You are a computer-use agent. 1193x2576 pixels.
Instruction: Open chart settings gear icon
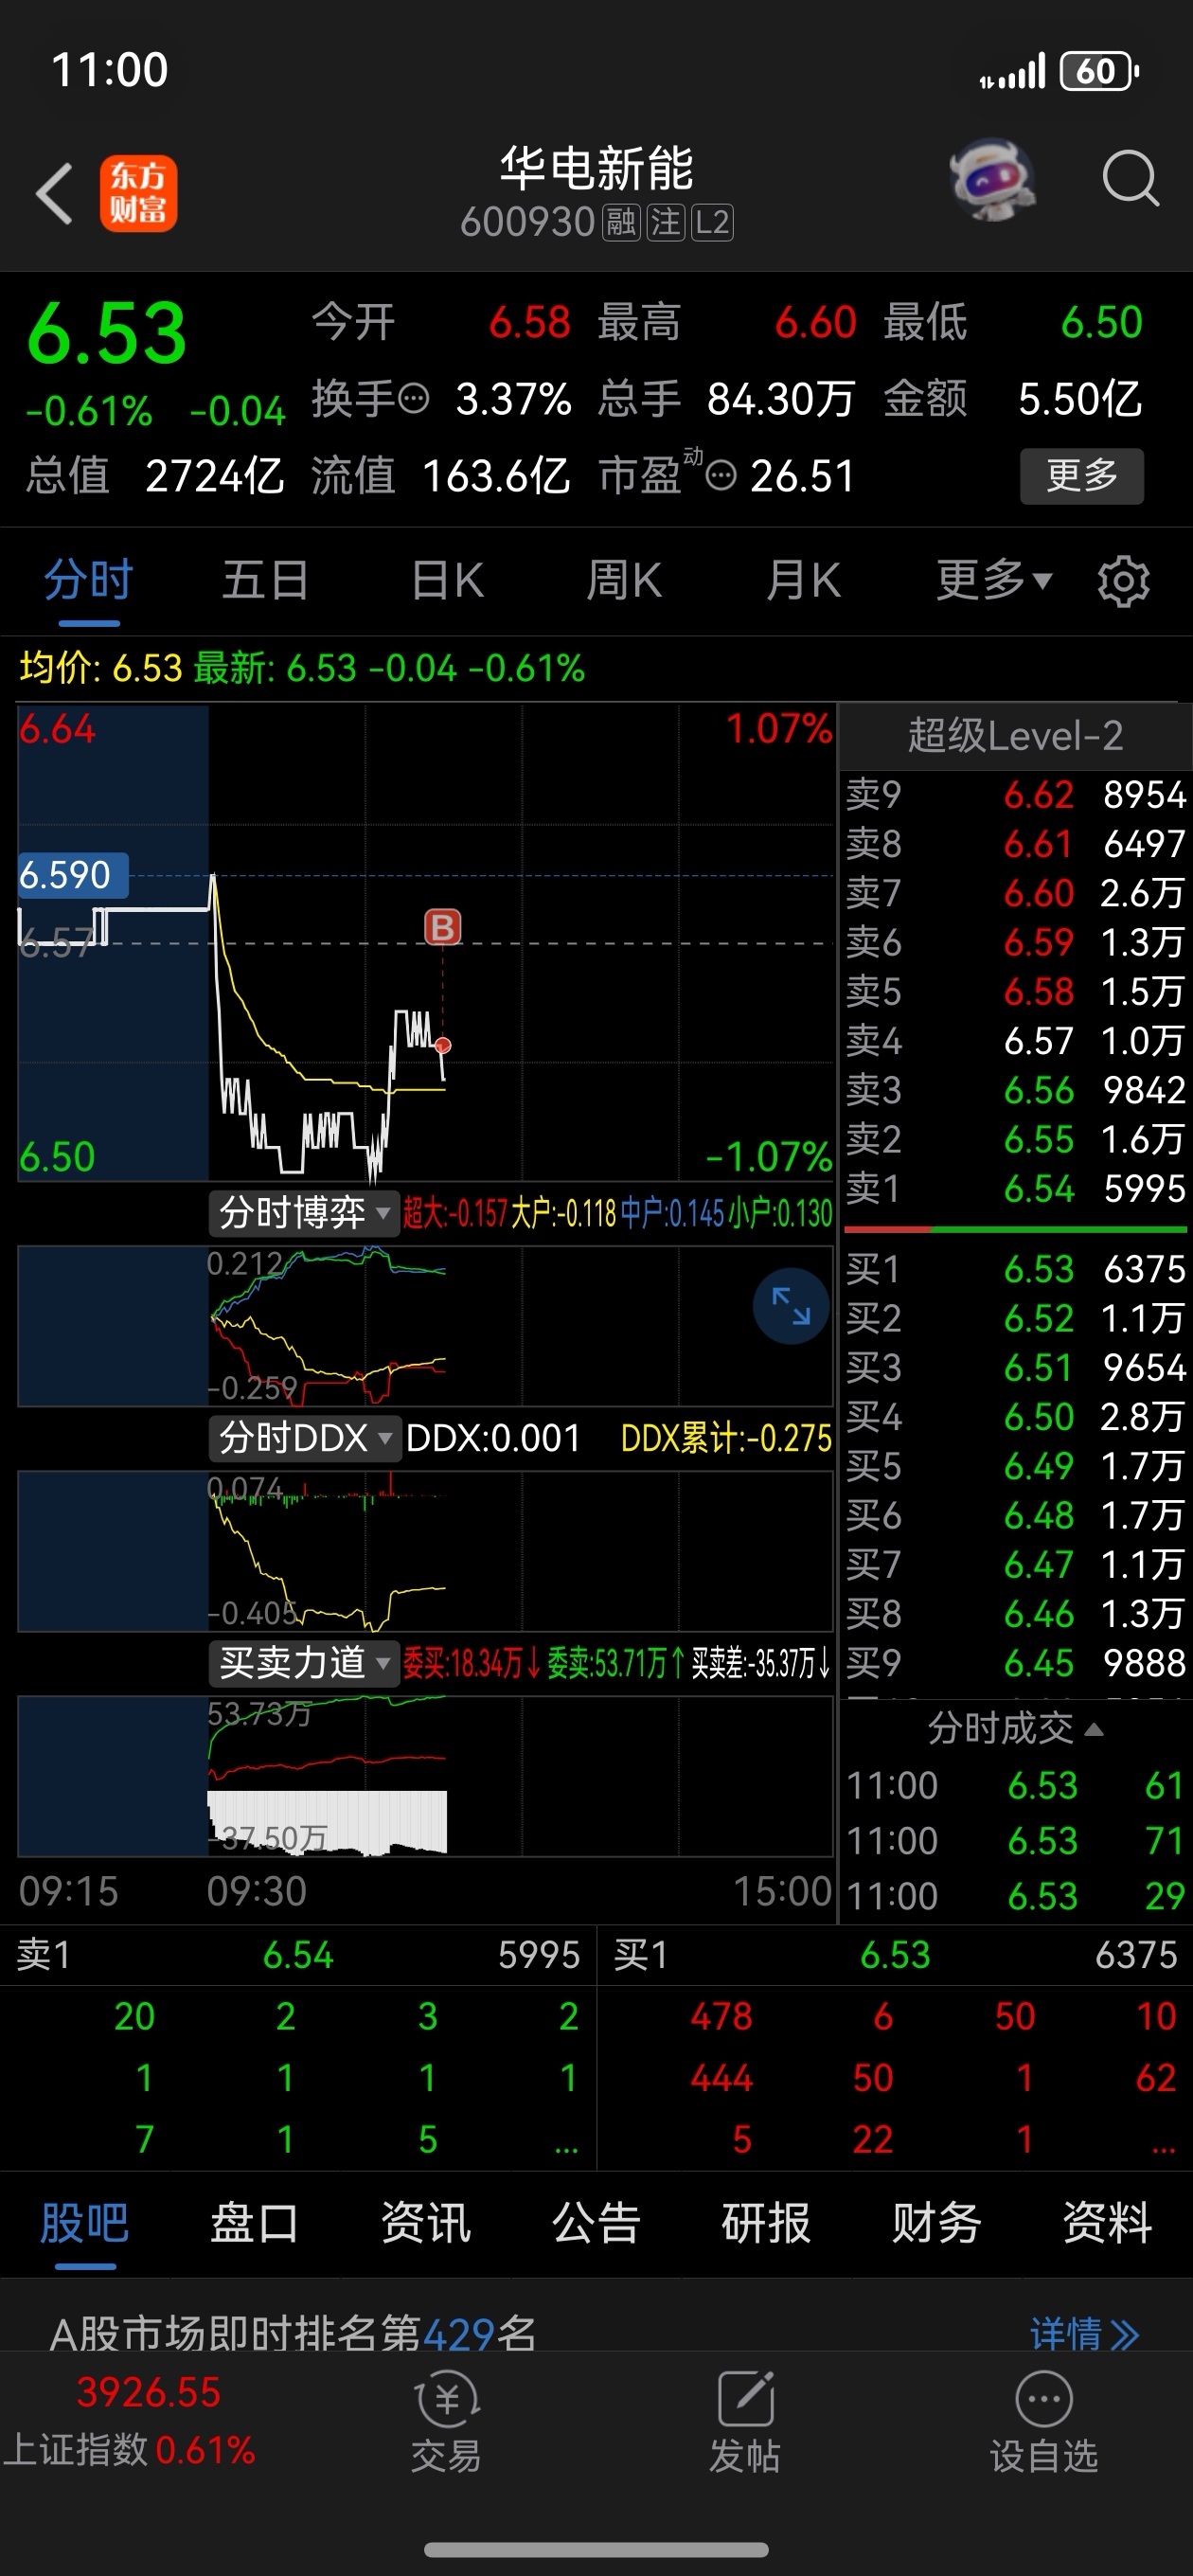(1123, 581)
